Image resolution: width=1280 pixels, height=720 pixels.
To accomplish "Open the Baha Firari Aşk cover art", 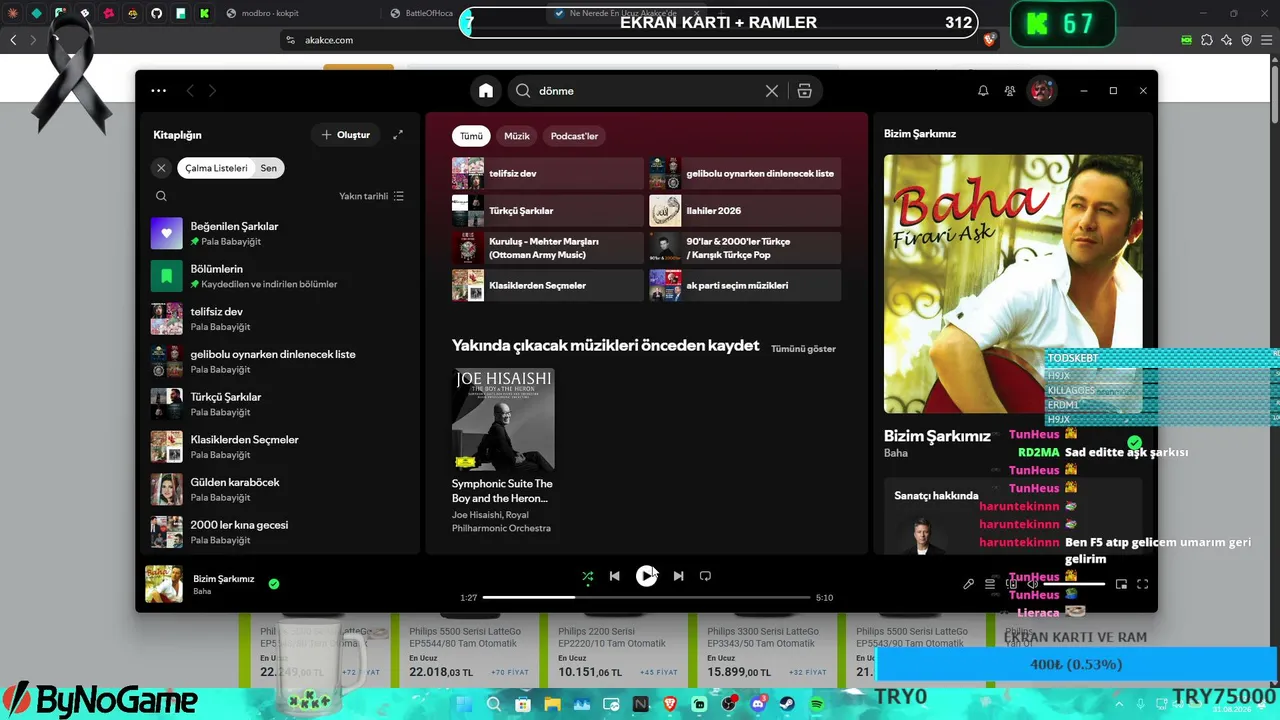I will (1013, 284).
